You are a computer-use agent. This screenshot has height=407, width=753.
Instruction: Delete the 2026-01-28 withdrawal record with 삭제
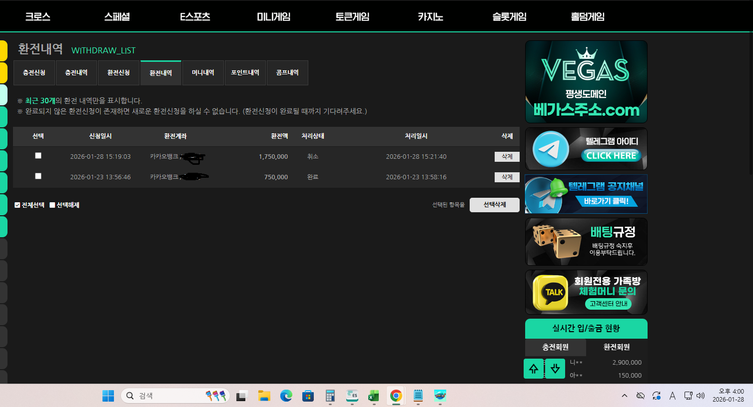[507, 156]
